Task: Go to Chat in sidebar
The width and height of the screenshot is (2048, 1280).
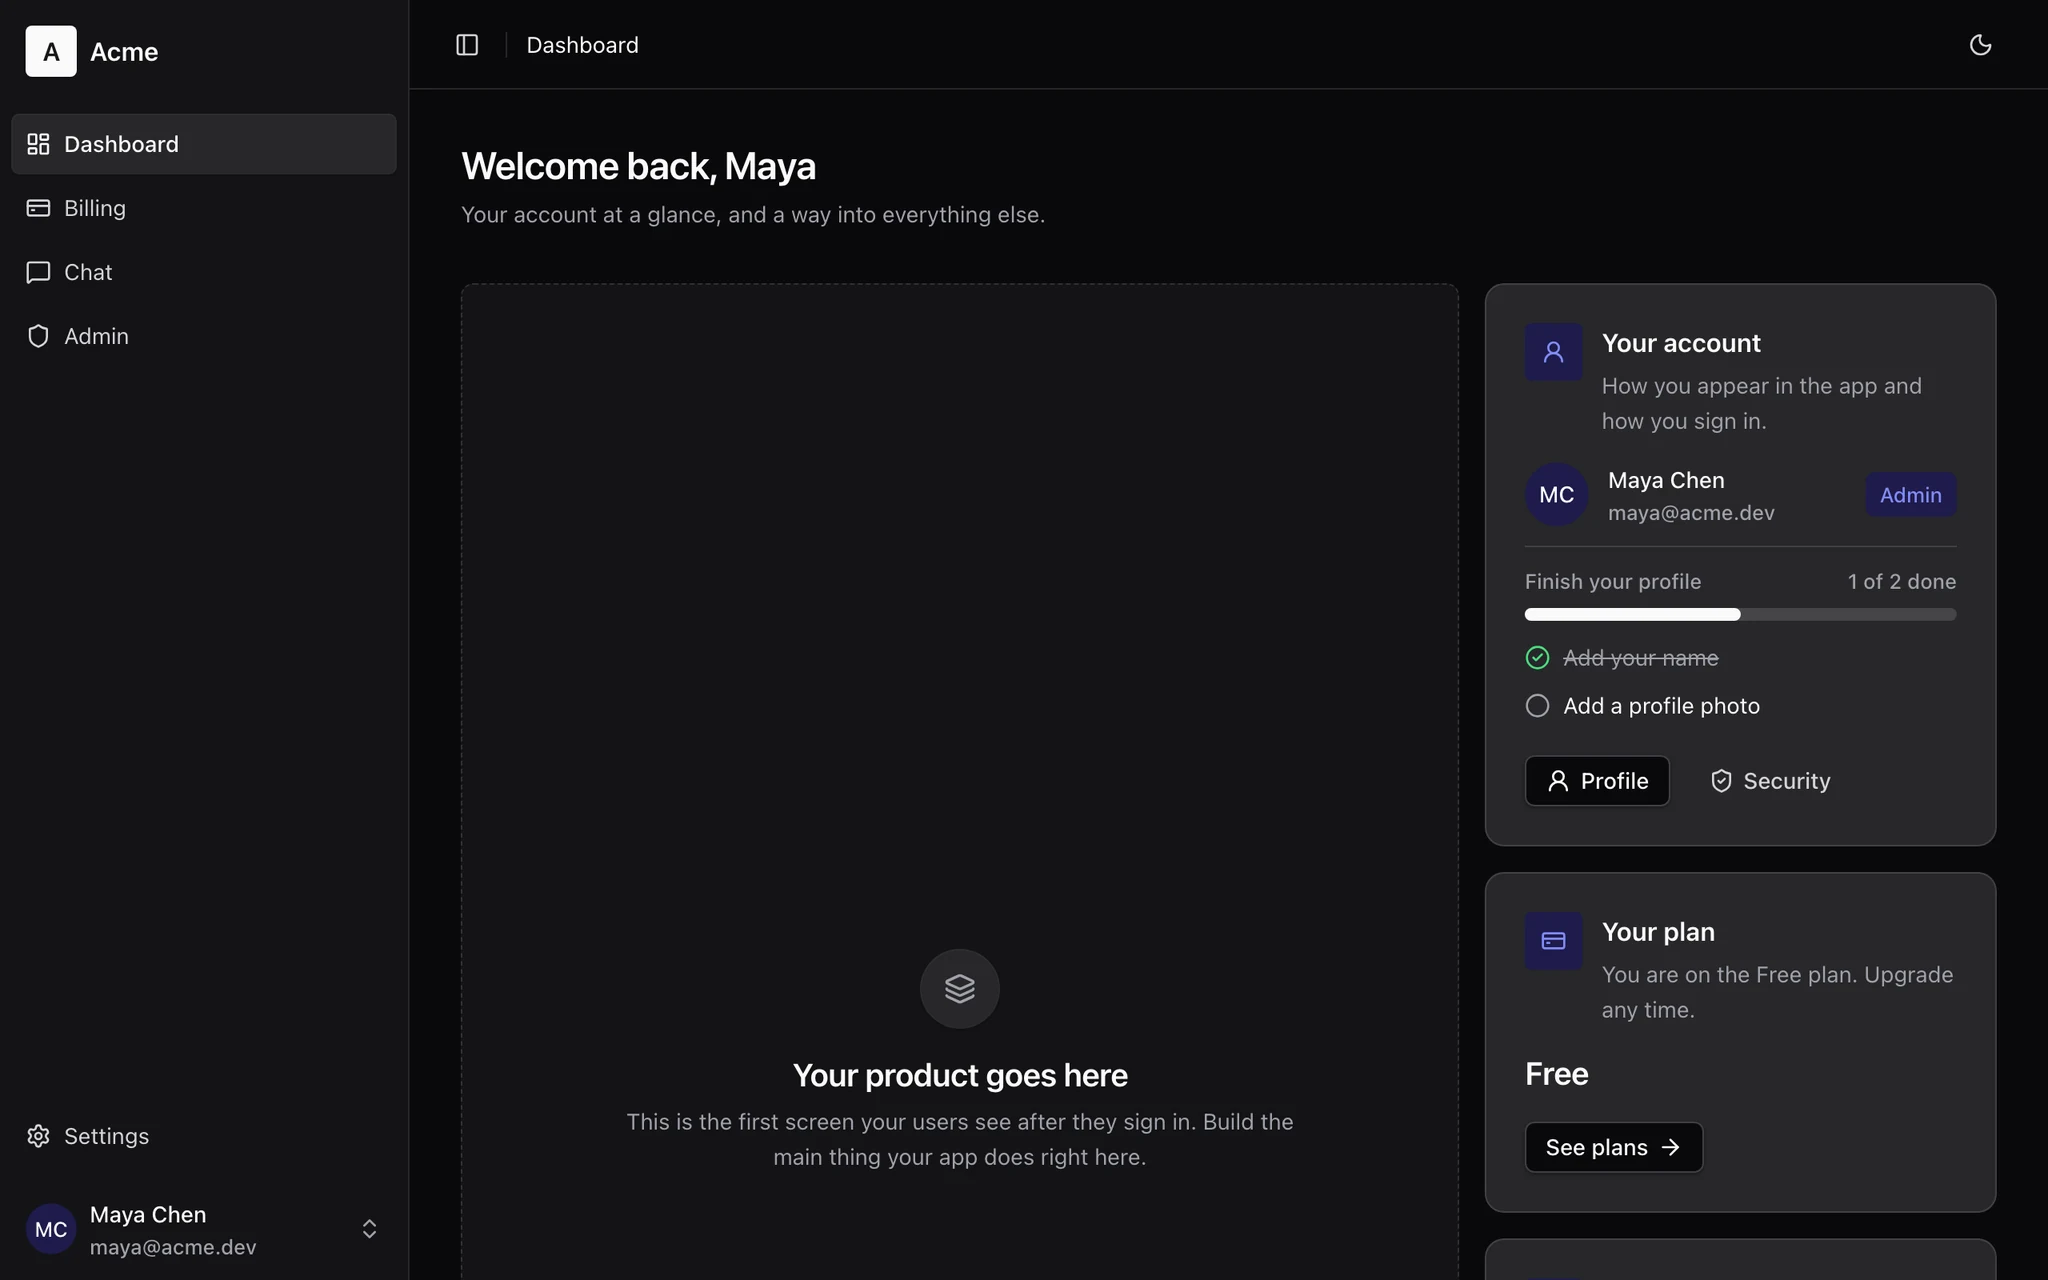Action: coord(204,272)
